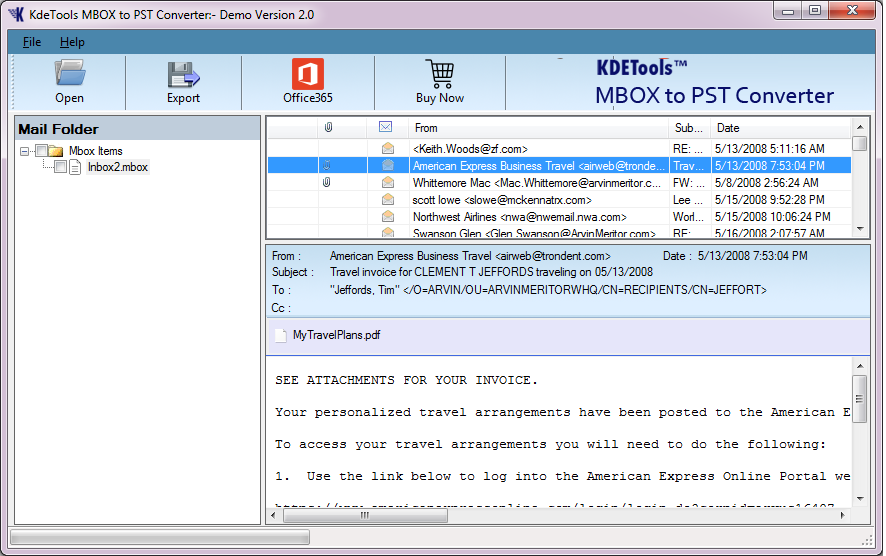886x556 pixels.
Task: Select the Keith.Woods@zf.com email row
Action: point(559,149)
